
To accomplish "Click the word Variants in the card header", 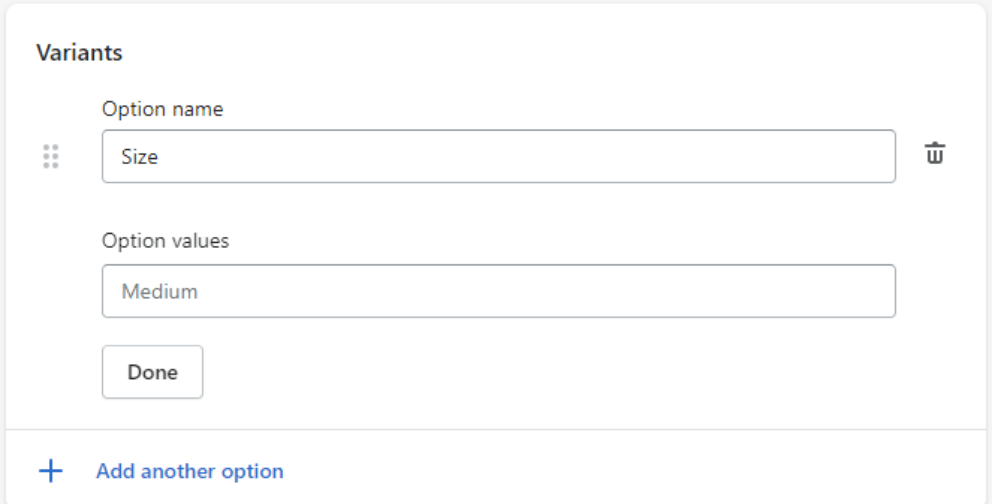I will point(79,52).
